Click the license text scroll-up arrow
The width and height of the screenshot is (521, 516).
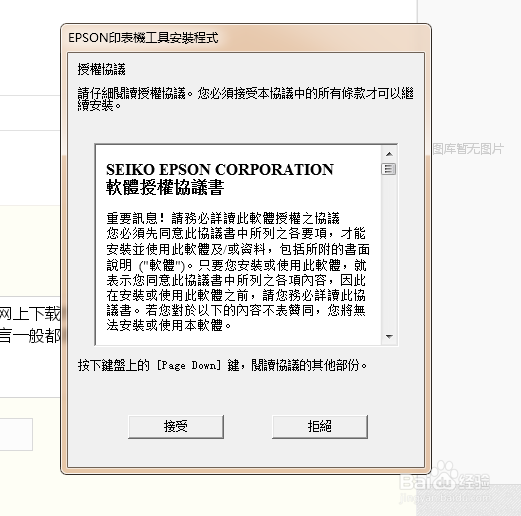[389, 154]
